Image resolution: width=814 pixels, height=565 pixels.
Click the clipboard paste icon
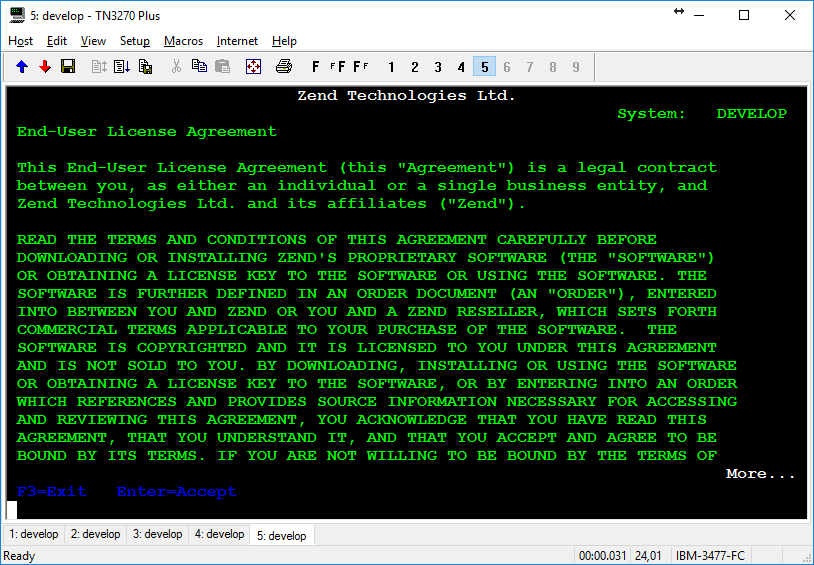[x=222, y=67]
